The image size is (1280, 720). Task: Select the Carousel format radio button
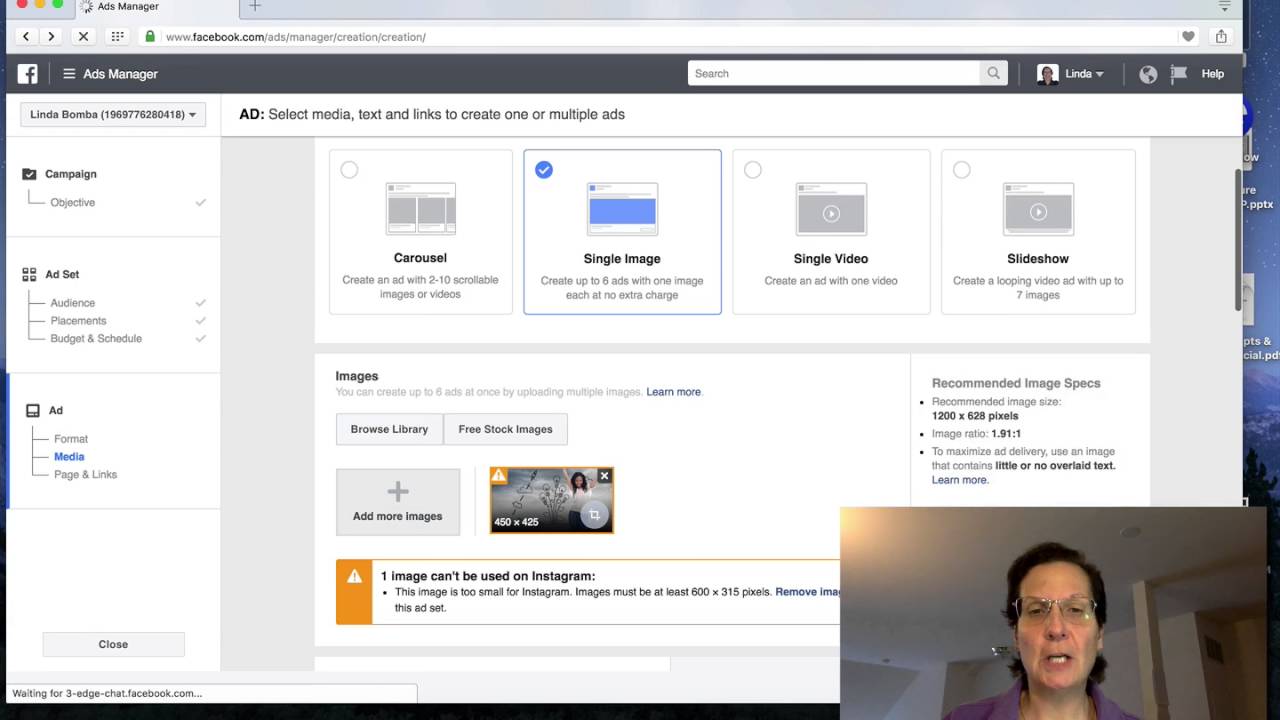(349, 170)
